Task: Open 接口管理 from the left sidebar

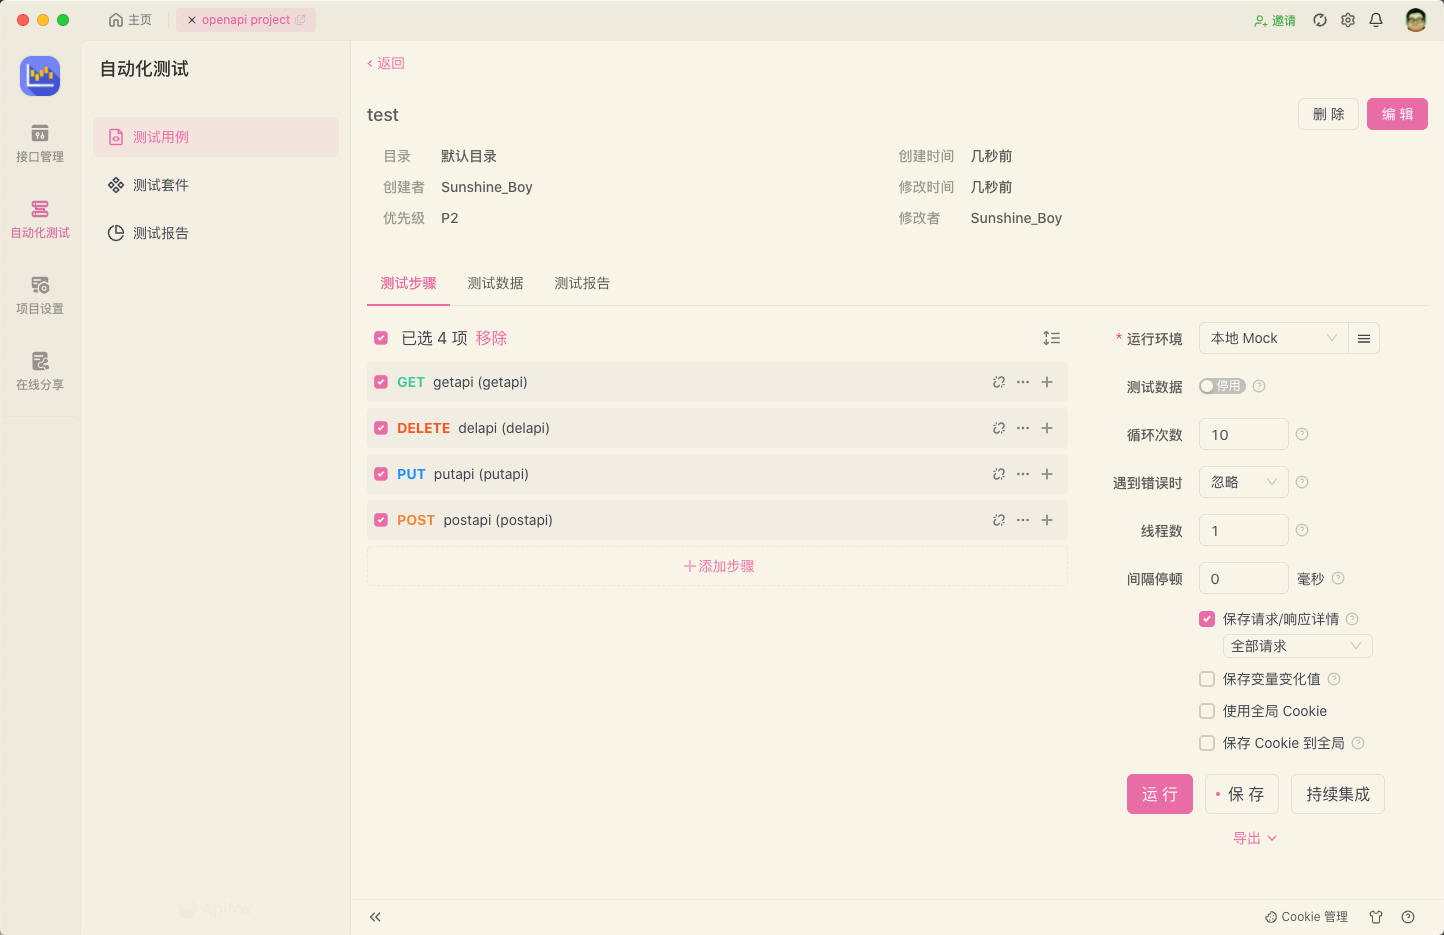Action: (x=40, y=143)
